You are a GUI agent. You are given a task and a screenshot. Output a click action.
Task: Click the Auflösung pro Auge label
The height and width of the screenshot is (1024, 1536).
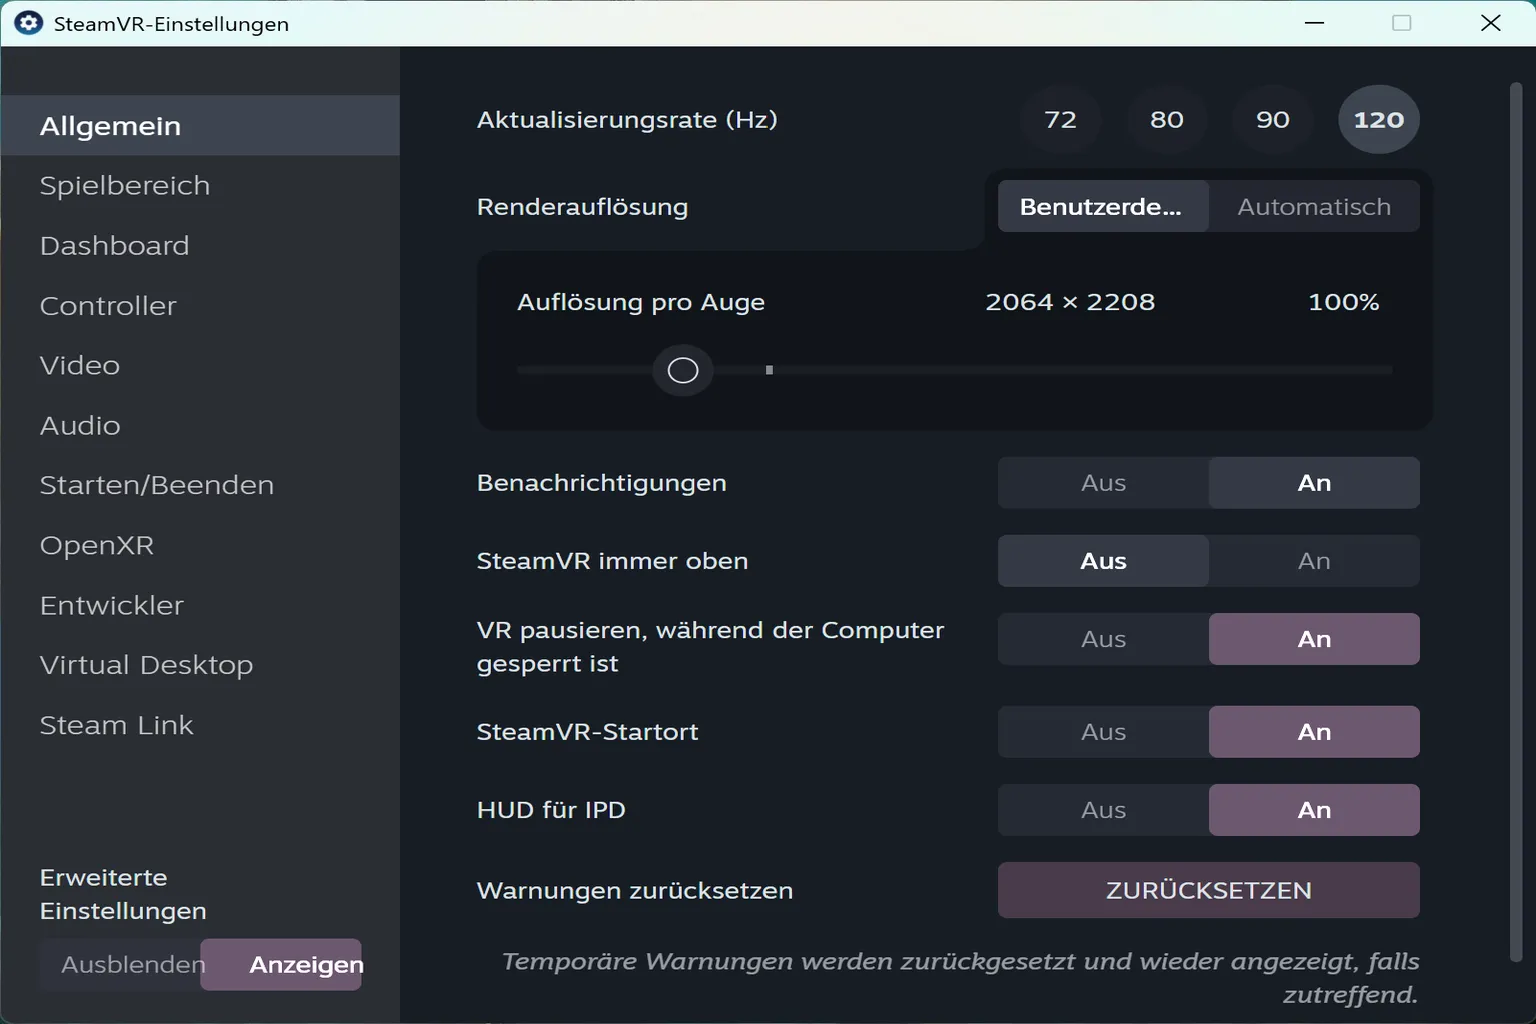tap(641, 302)
